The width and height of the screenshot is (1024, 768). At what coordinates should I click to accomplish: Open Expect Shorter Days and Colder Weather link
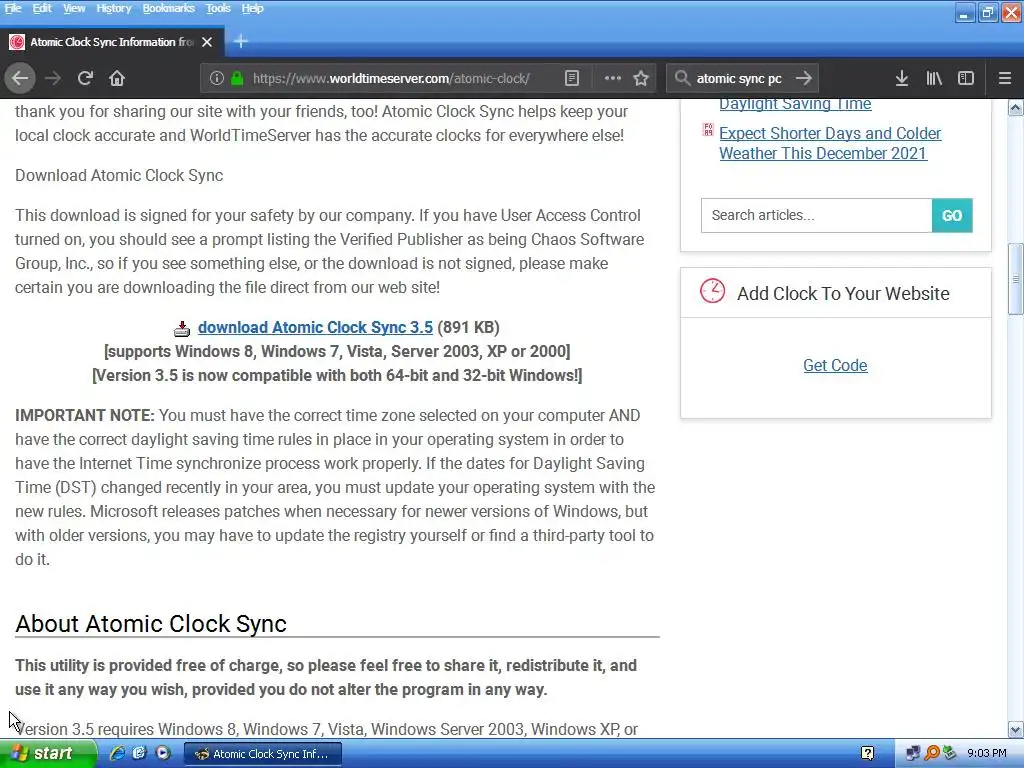[x=830, y=143]
